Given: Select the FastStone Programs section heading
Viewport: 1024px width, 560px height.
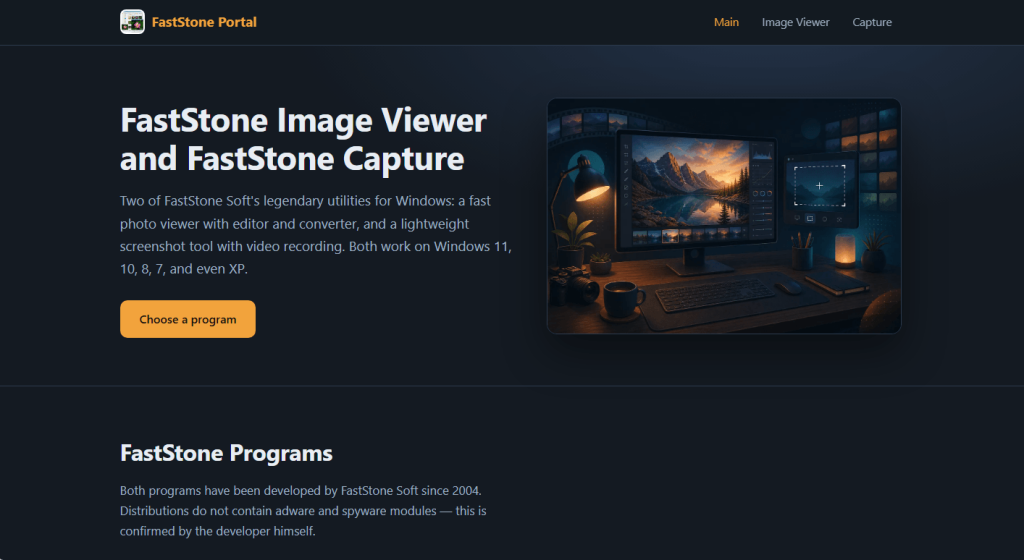Looking at the screenshot, I should coord(226,453).
